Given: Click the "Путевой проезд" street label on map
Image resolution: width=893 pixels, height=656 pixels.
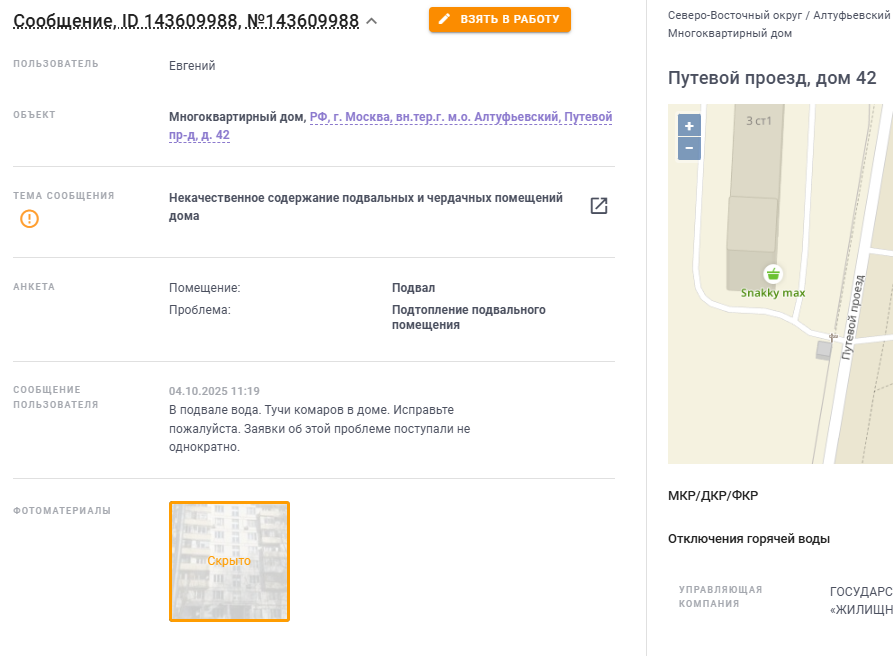Looking at the screenshot, I should 853,317.
